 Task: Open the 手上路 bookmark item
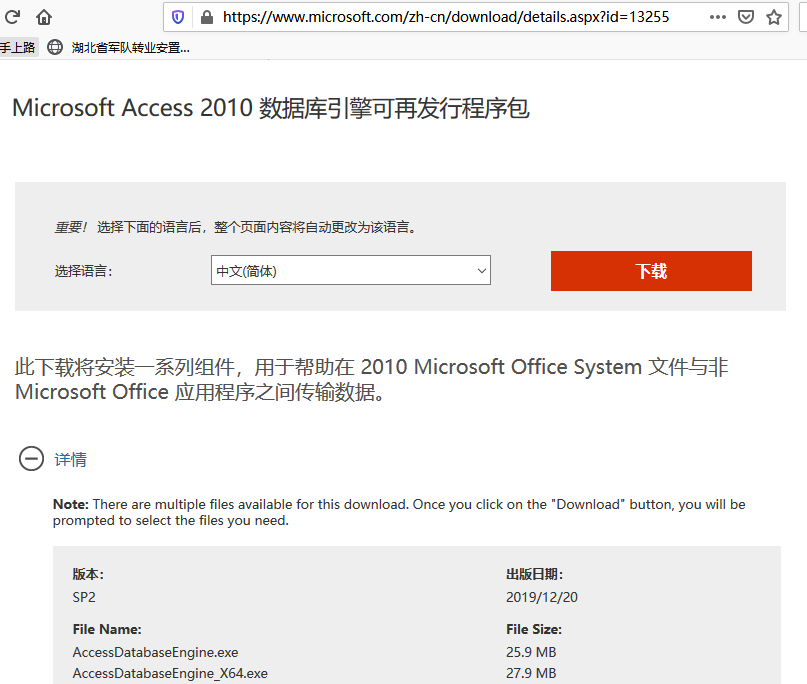point(17,47)
